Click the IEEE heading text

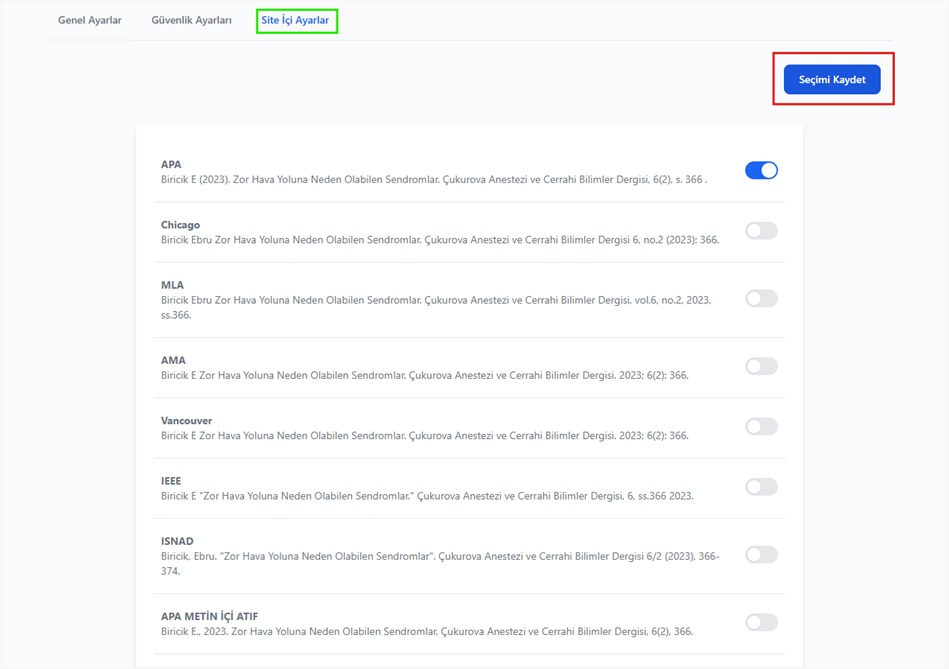(x=171, y=481)
